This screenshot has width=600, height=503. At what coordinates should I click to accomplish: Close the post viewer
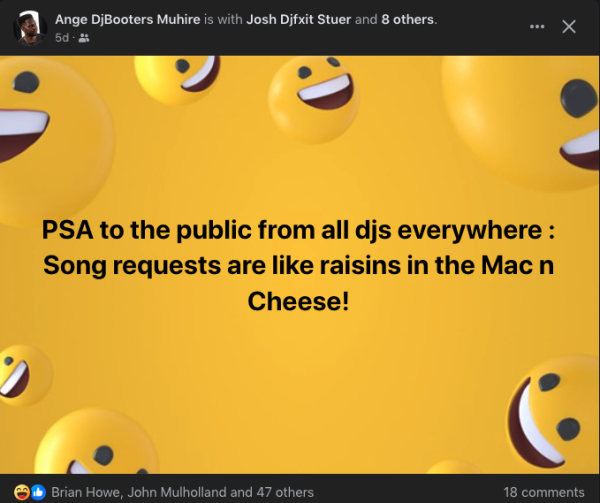569,27
